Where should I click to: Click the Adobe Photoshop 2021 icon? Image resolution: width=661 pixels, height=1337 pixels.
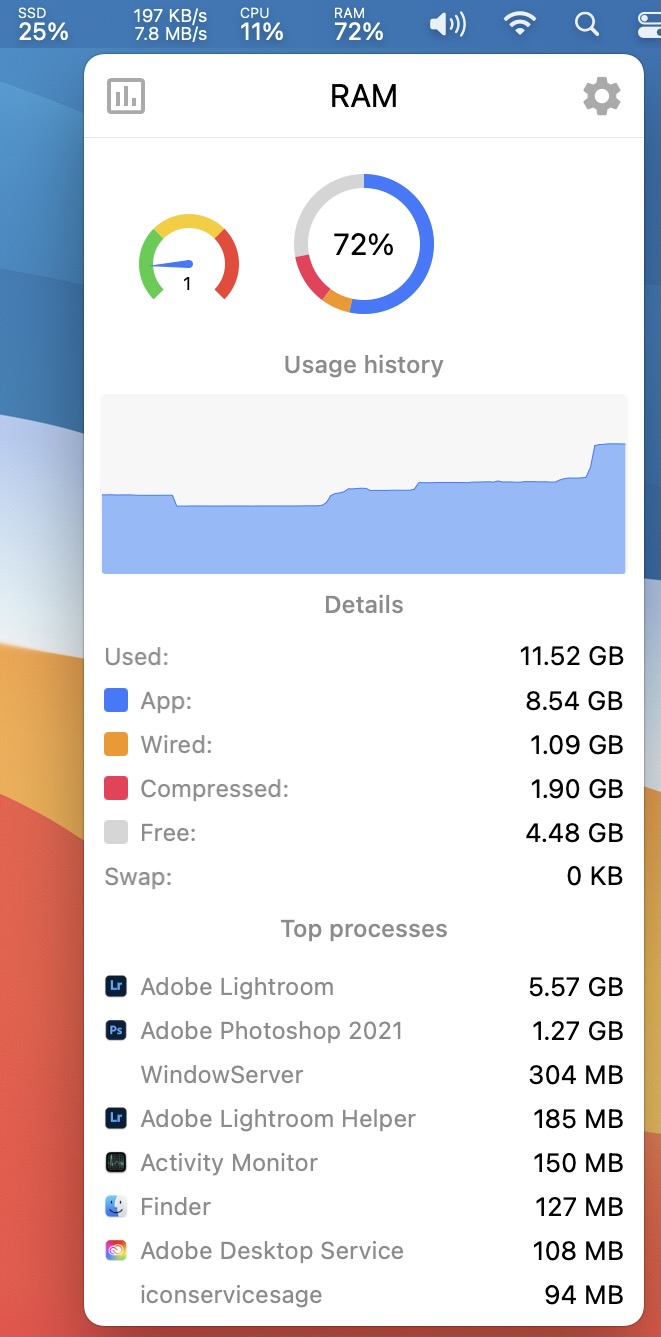116,1031
